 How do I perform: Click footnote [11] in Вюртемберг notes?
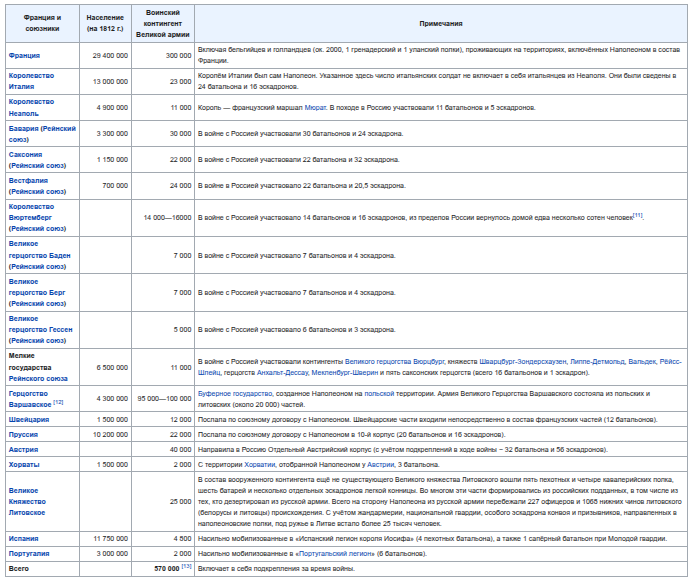click(637, 215)
